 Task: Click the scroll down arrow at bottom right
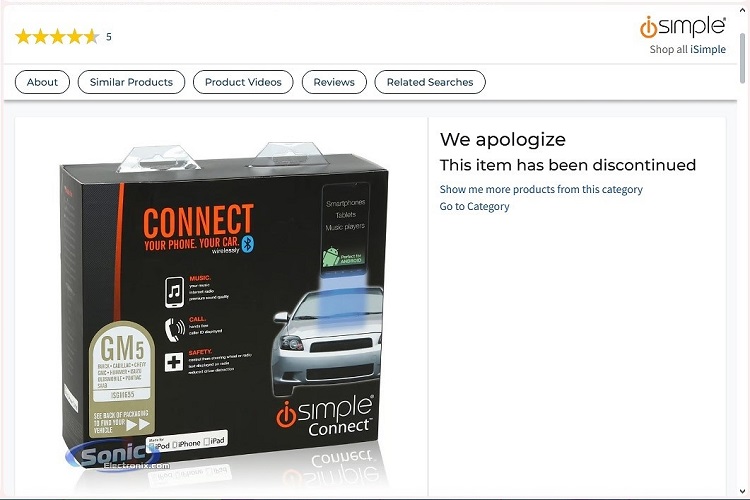(x=742, y=491)
